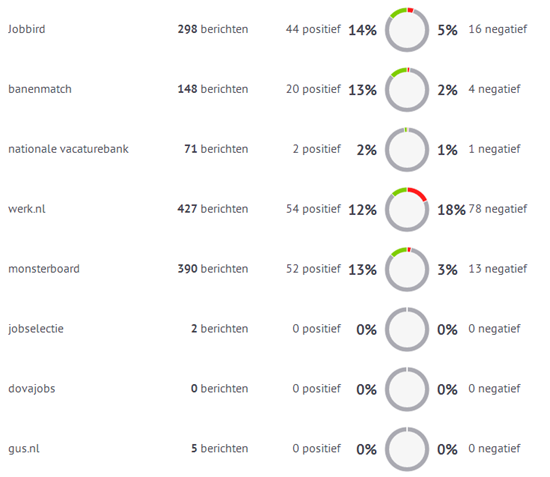
Task: Open 427 berichten for werk.nl
Action: 213,209
